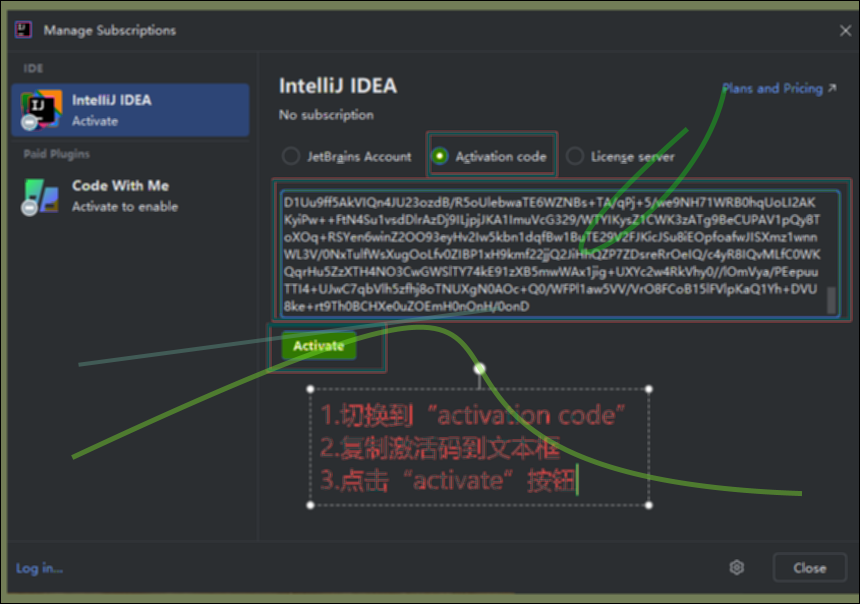Click the Log in... link
This screenshot has height=604, width=860.
[x=39, y=568]
